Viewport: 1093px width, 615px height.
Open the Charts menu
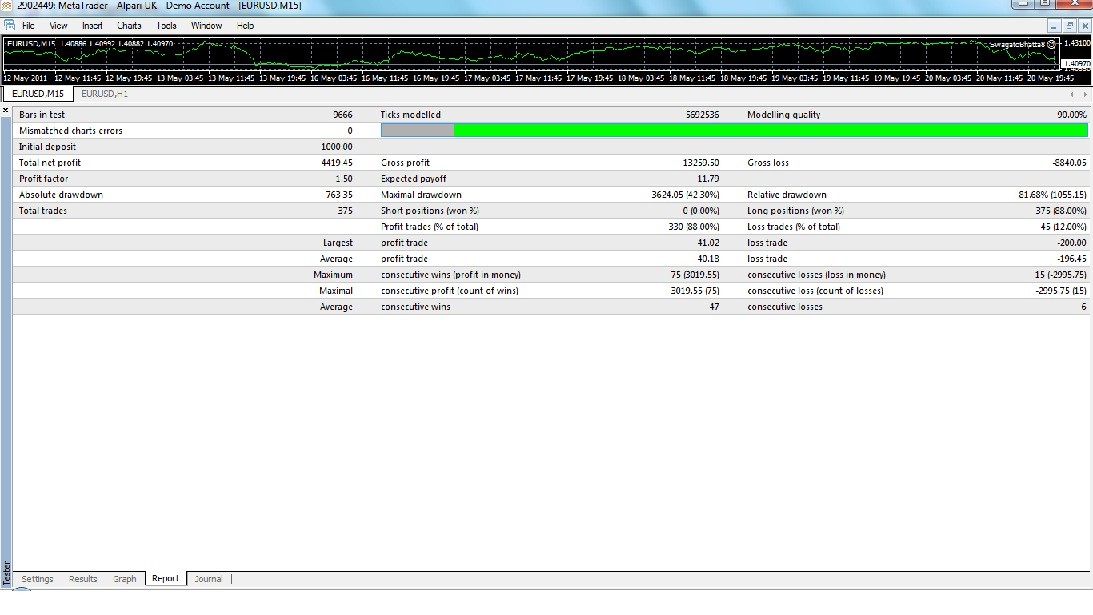(129, 25)
